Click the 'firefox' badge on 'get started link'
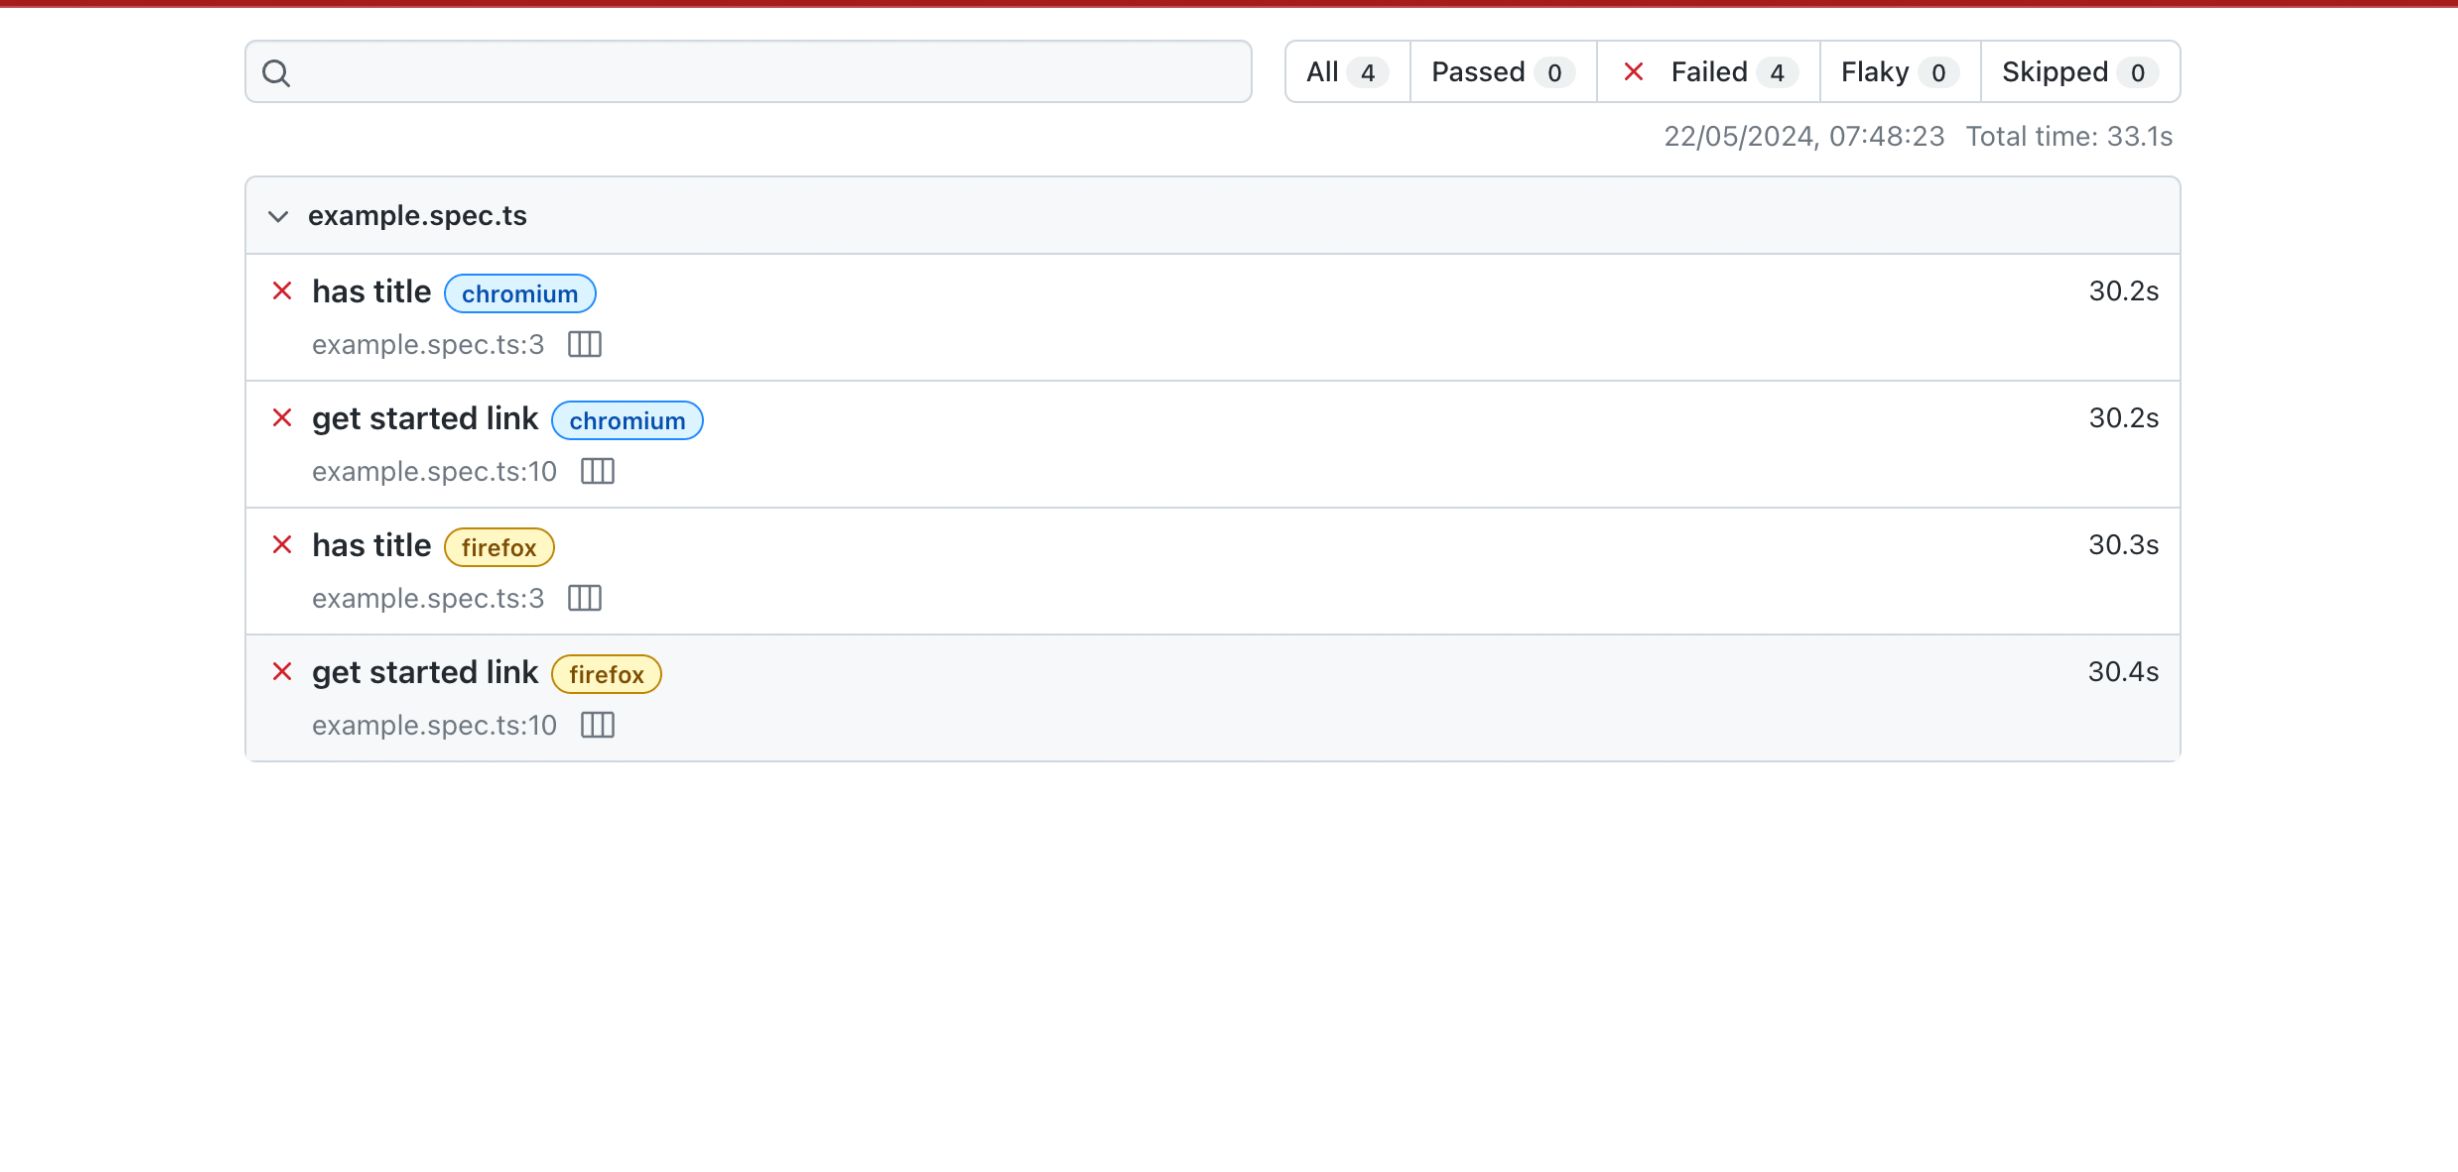Image resolution: width=2458 pixels, height=1172 pixels. click(605, 674)
